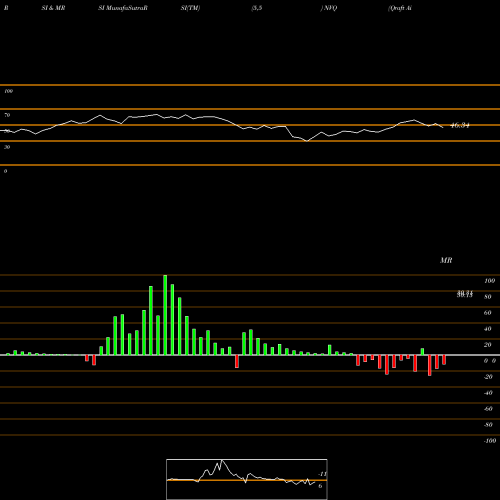Viewport: 500px width, 500px height.
Task: Click the 'MR' panel label
Action: tap(446, 260)
